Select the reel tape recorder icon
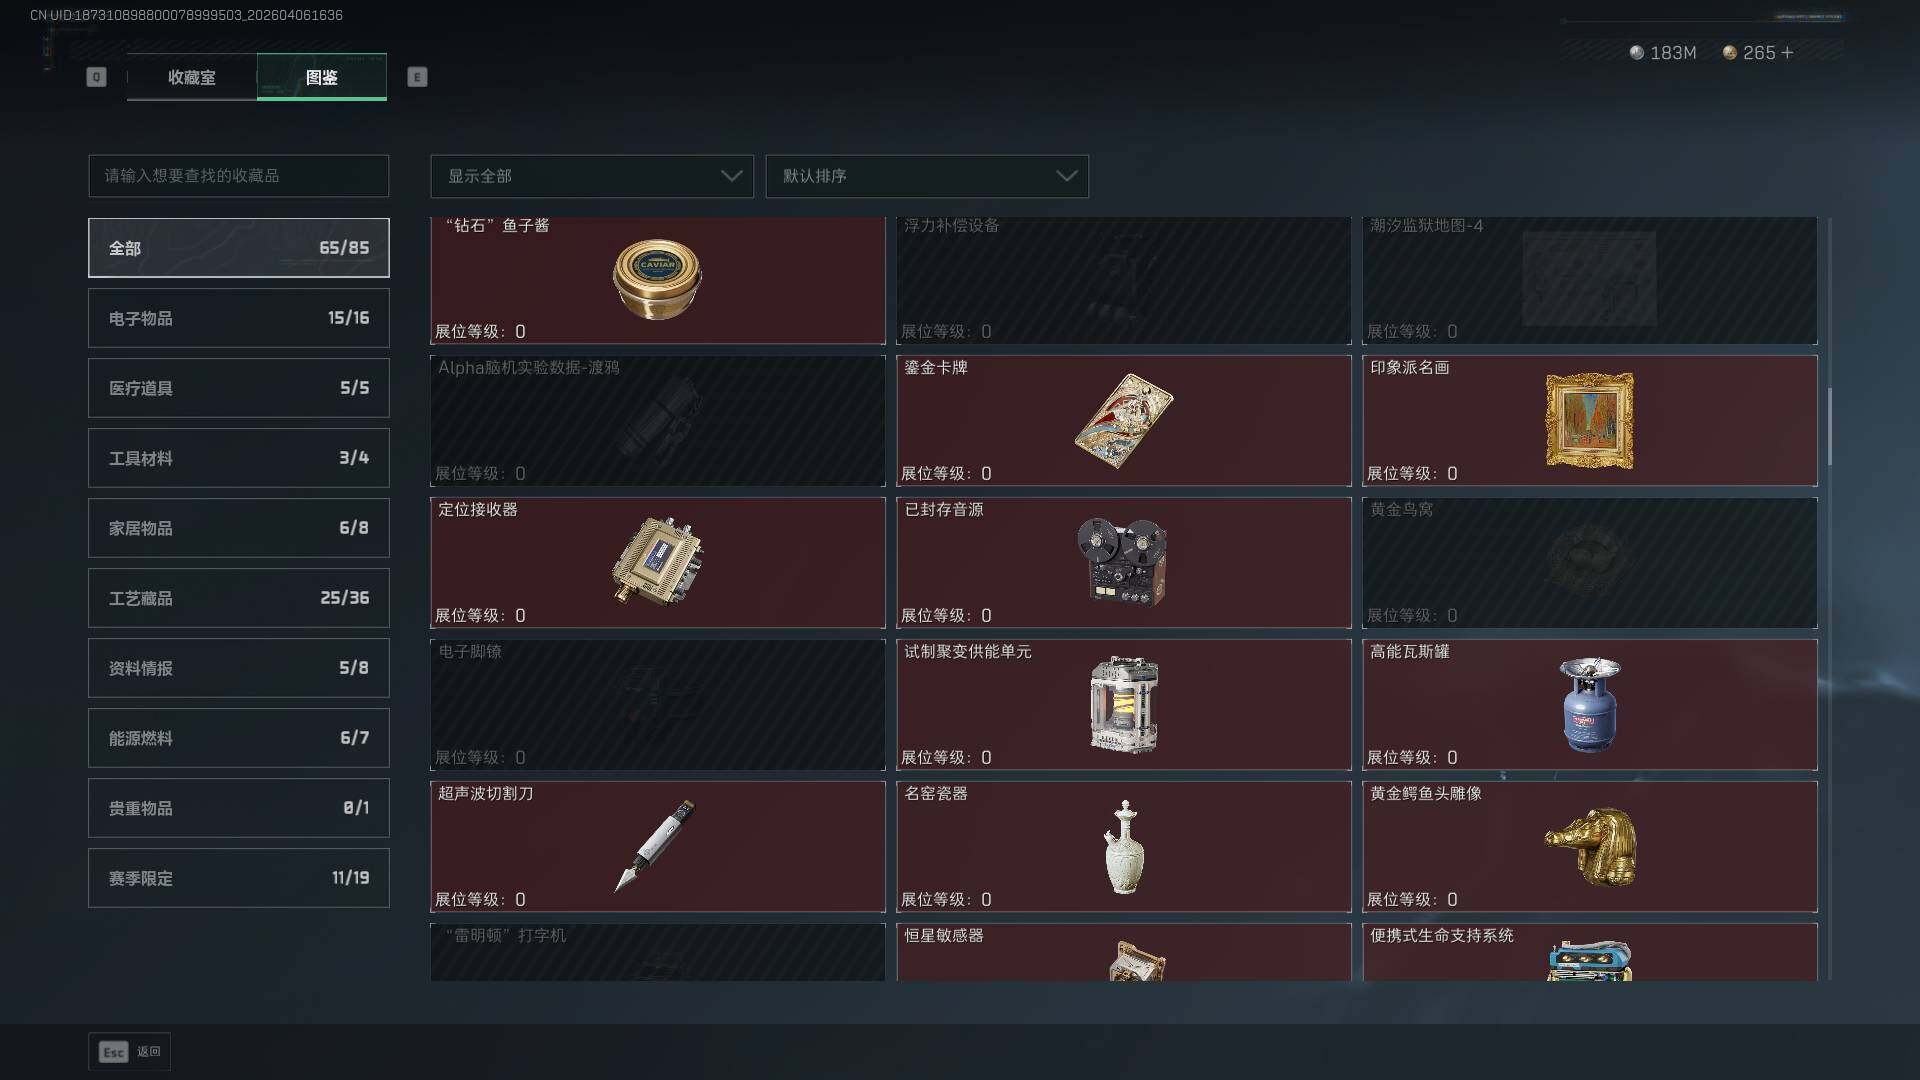 point(1122,561)
